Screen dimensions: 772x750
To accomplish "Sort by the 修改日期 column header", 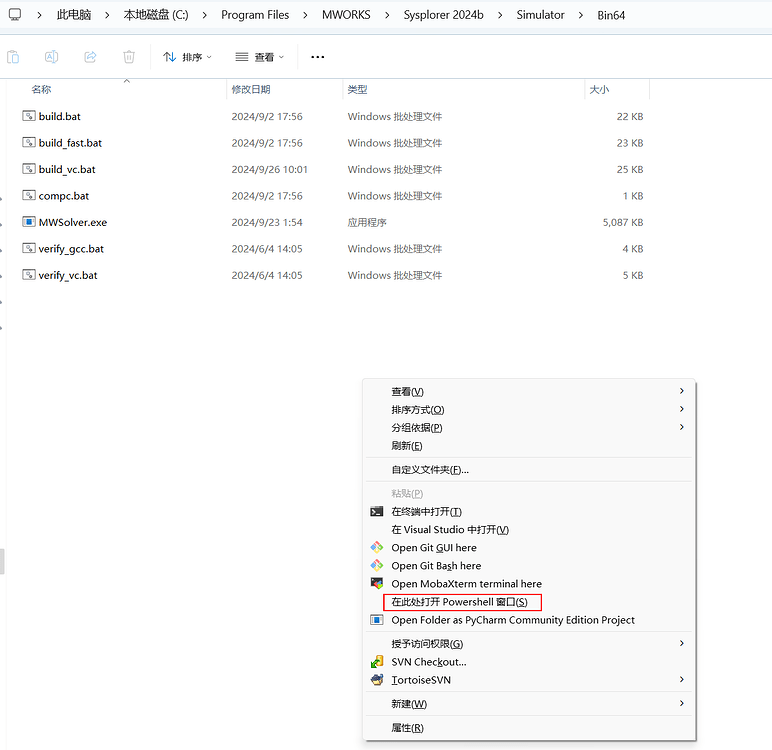I will click(x=251, y=90).
